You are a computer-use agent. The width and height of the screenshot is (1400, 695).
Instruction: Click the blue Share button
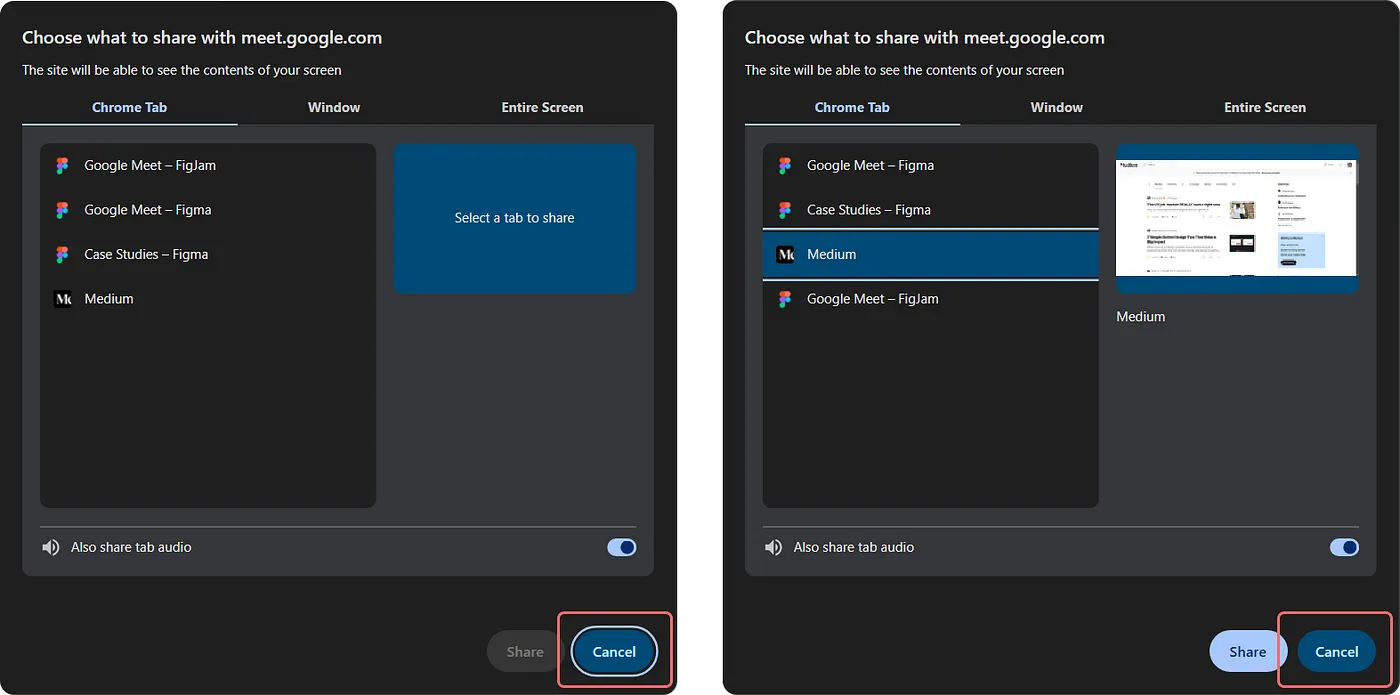pos(1245,651)
